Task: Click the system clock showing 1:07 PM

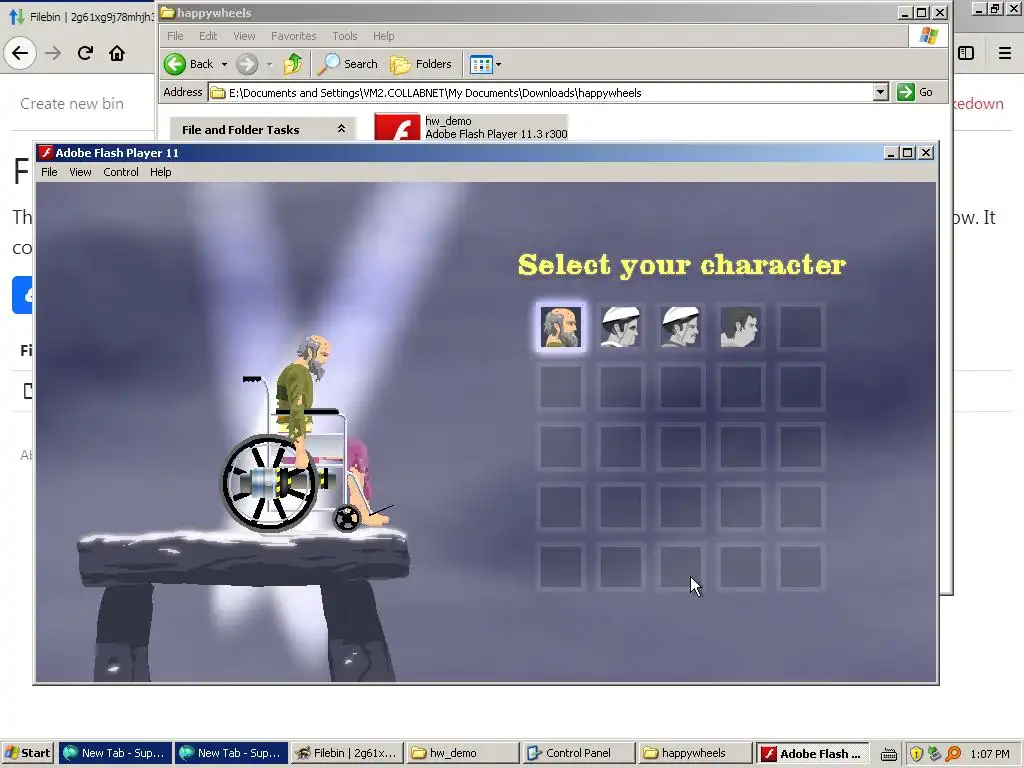Action: coord(989,754)
